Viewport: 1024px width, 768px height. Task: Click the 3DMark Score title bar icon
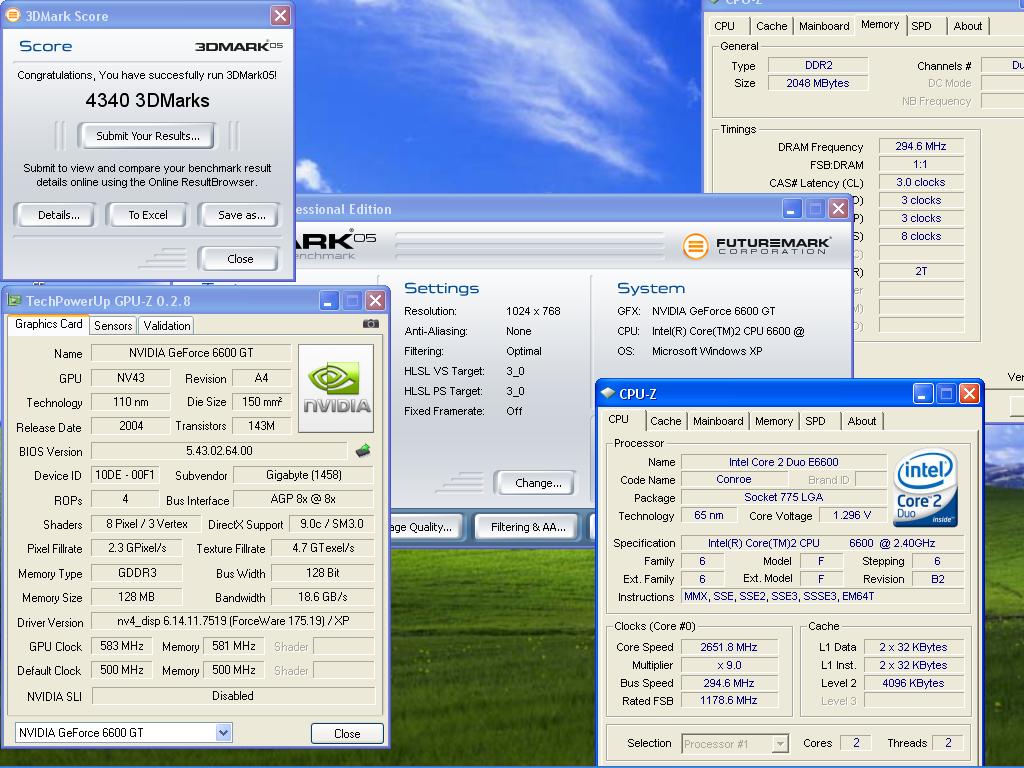[12, 16]
